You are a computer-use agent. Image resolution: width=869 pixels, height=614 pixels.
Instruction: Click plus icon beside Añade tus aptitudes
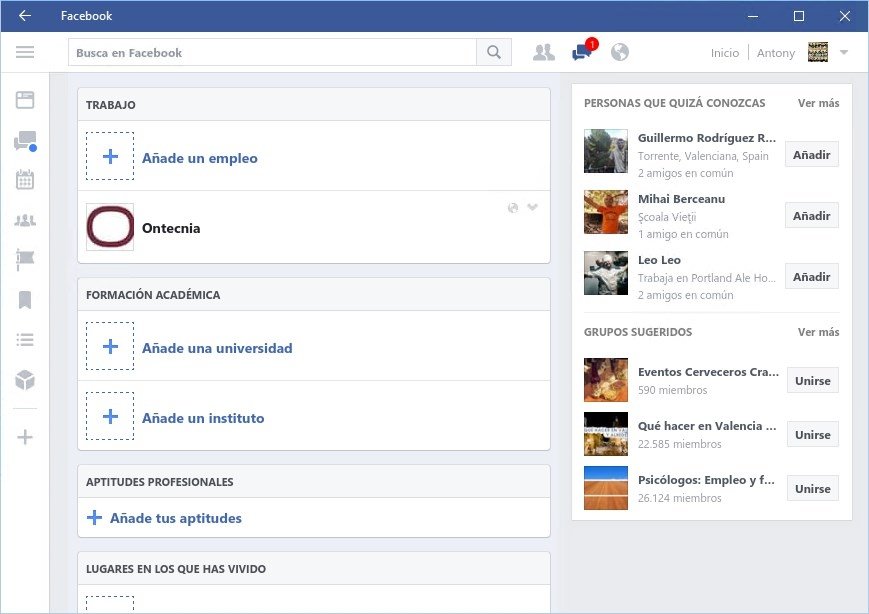(94, 518)
